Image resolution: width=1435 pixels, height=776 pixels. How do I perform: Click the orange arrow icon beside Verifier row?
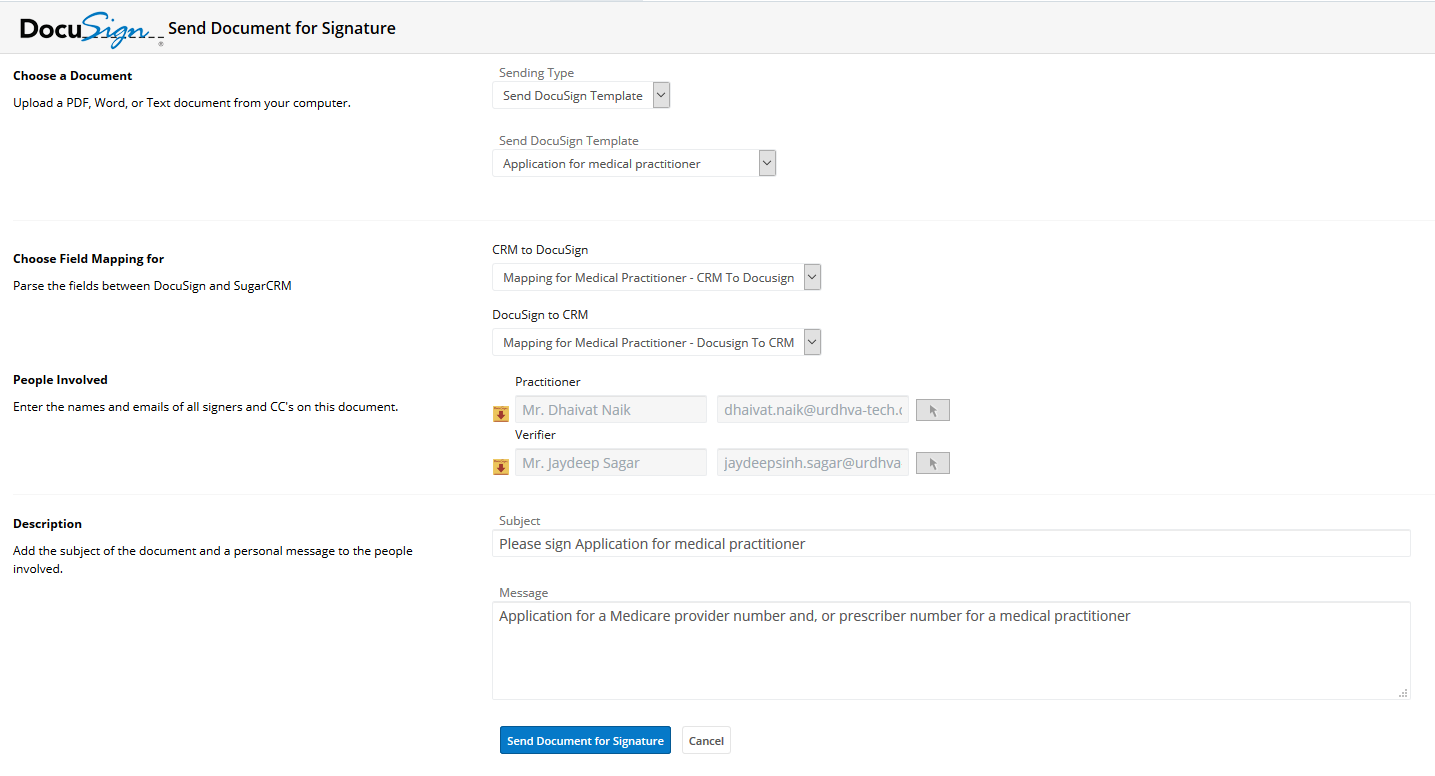pos(501,467)
